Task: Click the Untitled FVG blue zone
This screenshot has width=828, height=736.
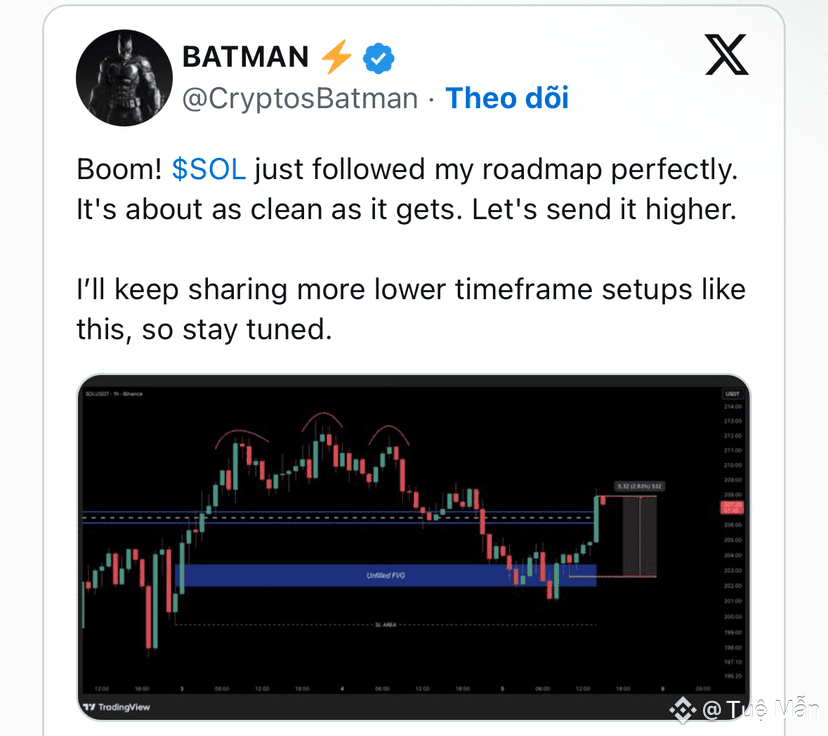Action: (385, 575)
